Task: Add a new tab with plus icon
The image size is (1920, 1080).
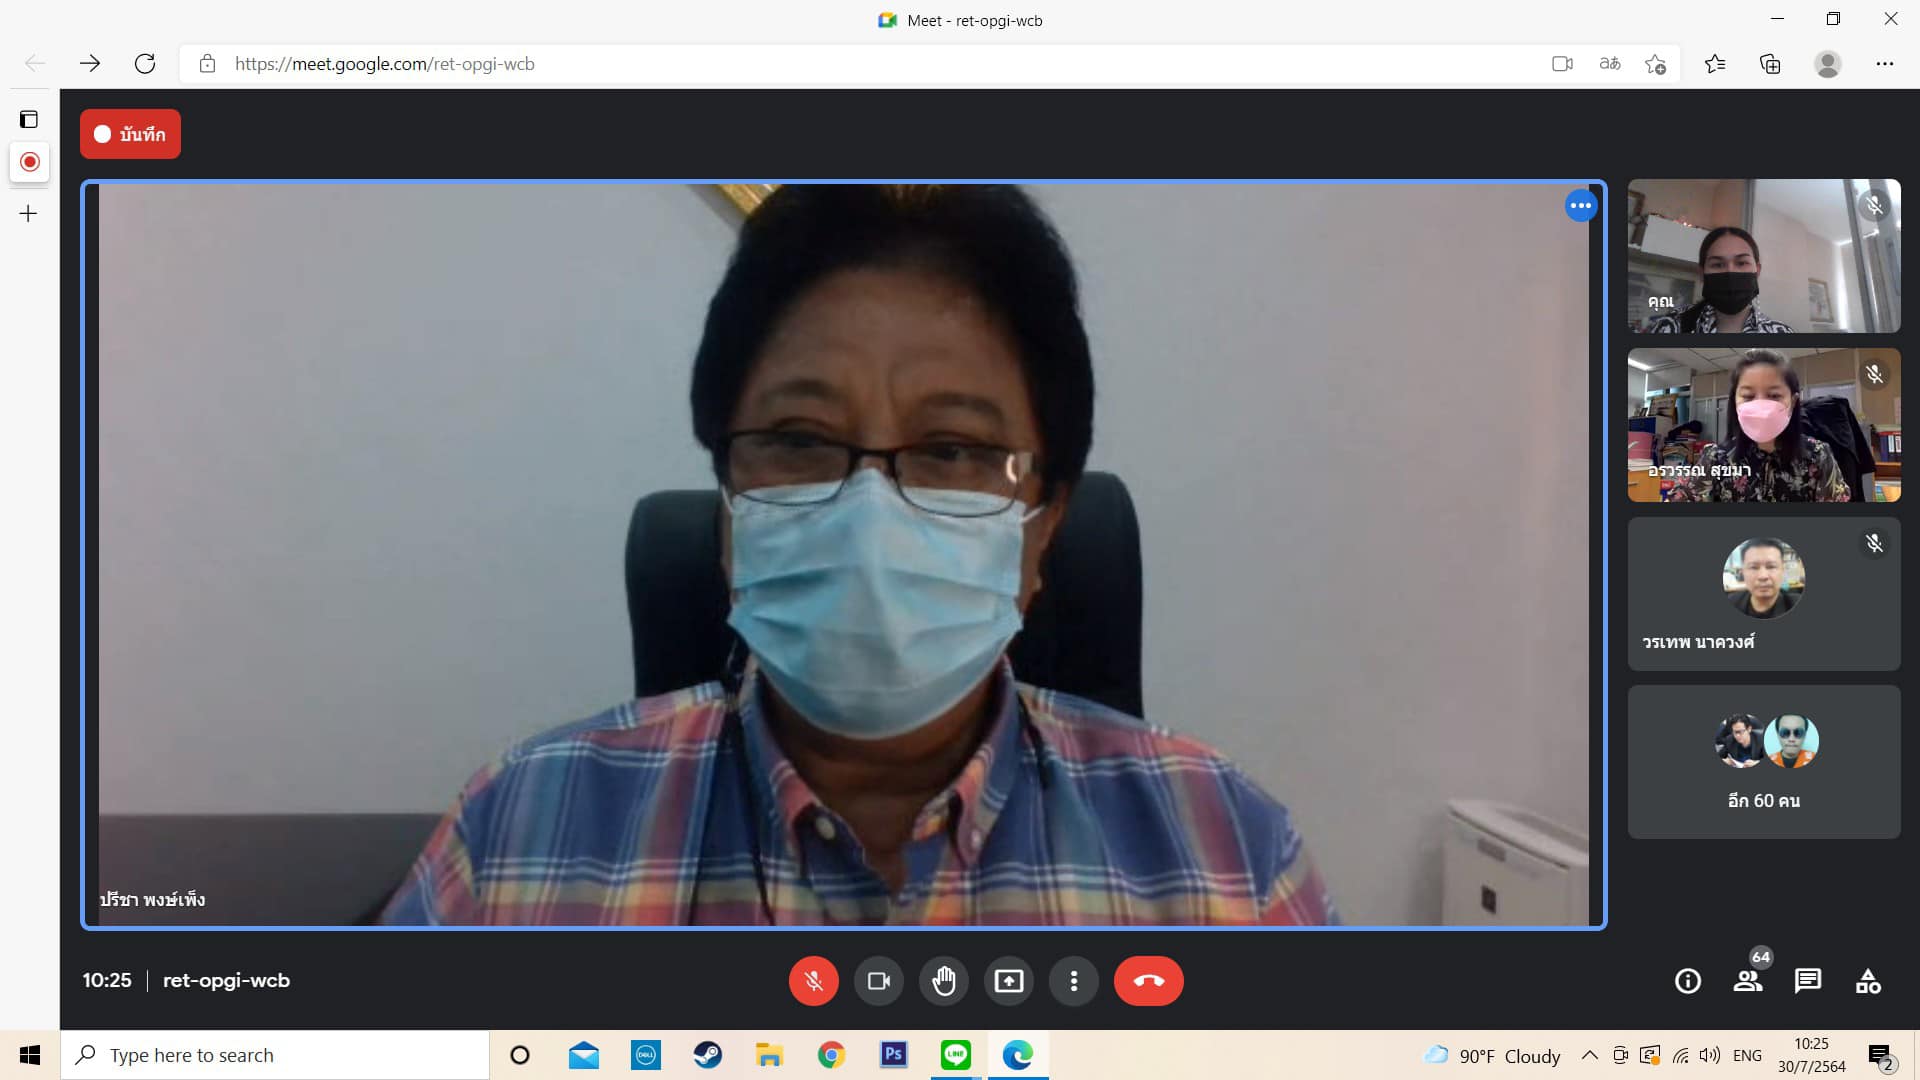Action: [29, 213]
